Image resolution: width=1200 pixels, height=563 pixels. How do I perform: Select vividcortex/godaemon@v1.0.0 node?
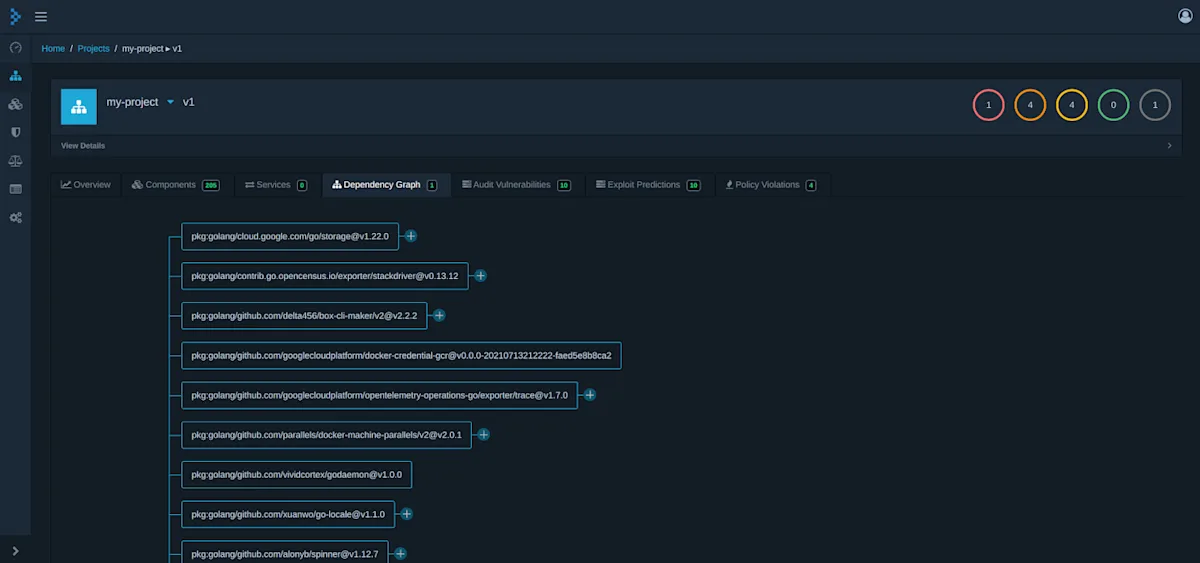tap(297, 474)
